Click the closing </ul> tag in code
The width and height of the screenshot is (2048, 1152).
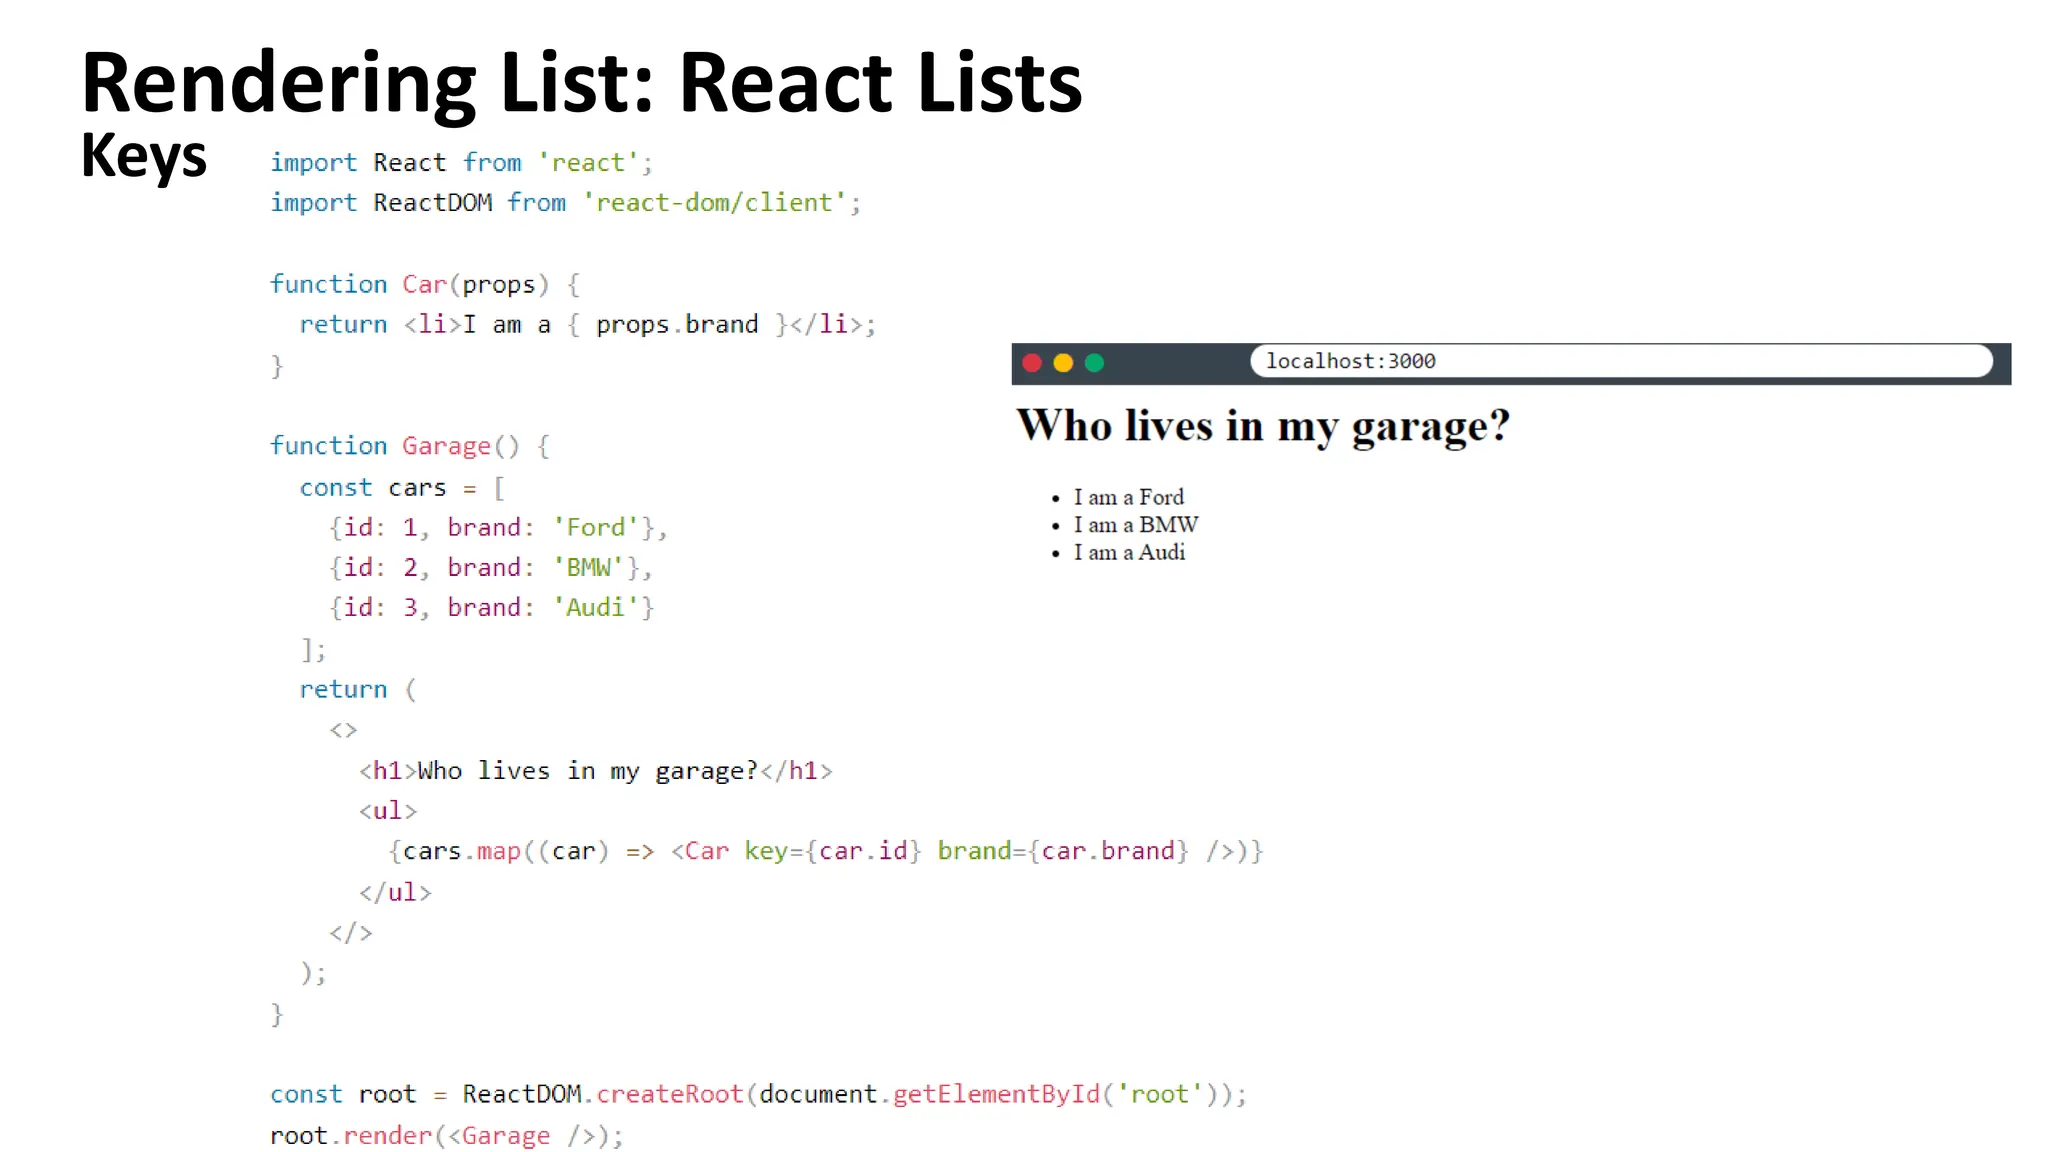point(395,892)
